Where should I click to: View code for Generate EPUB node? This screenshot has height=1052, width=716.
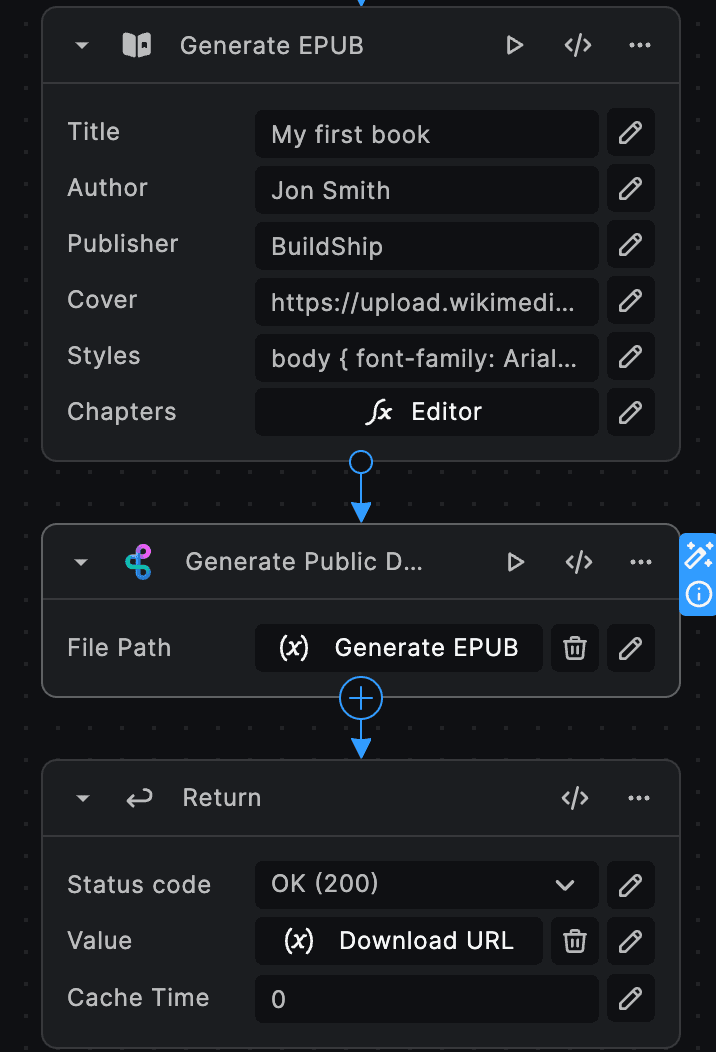click(578, 45)
